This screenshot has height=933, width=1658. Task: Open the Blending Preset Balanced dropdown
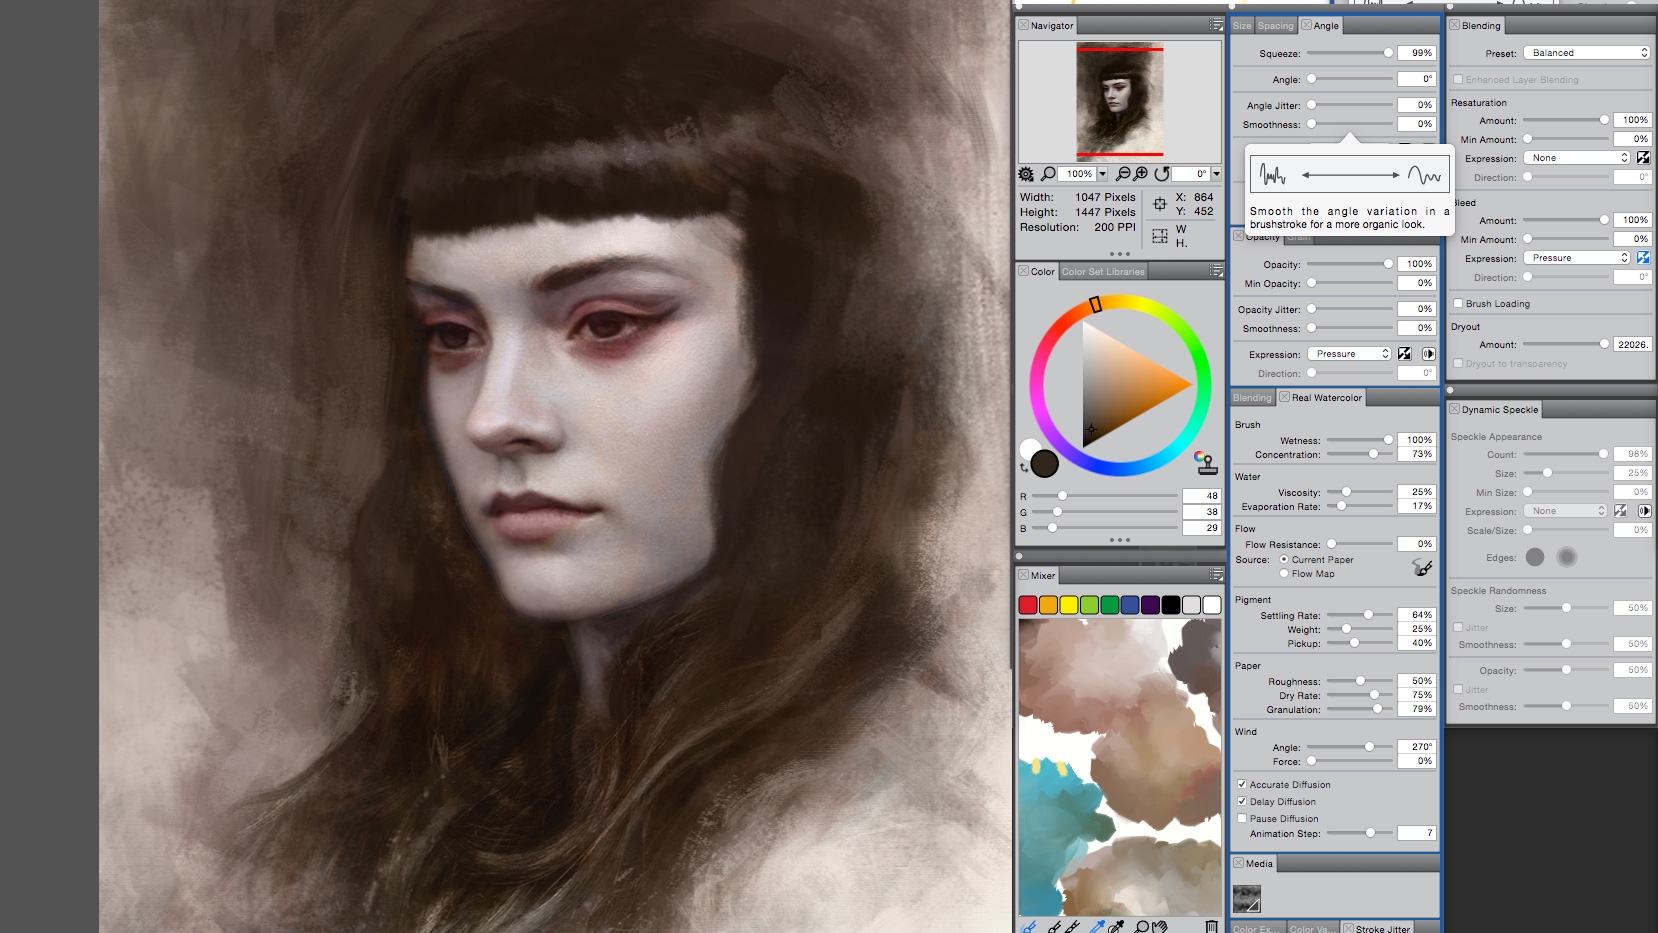click(x=1587, y=53)
